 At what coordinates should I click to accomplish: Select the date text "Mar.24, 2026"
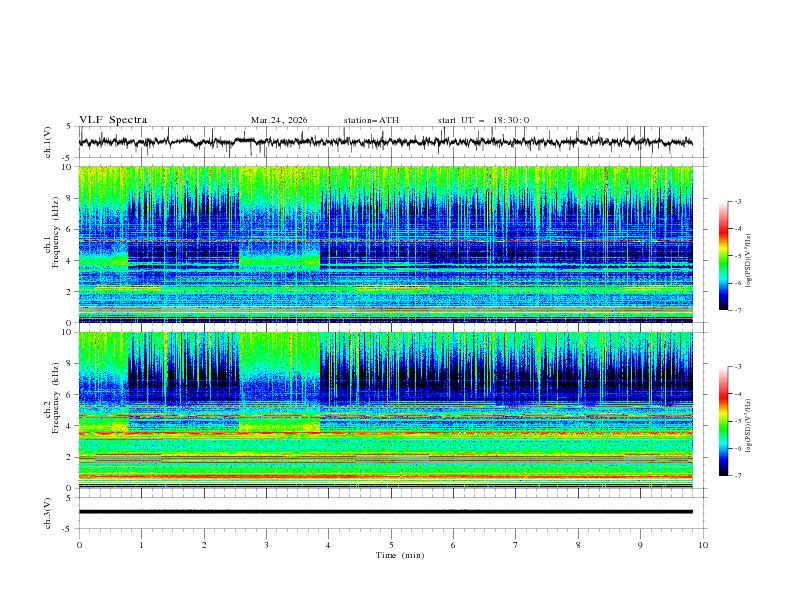click(x=279, y=120)
